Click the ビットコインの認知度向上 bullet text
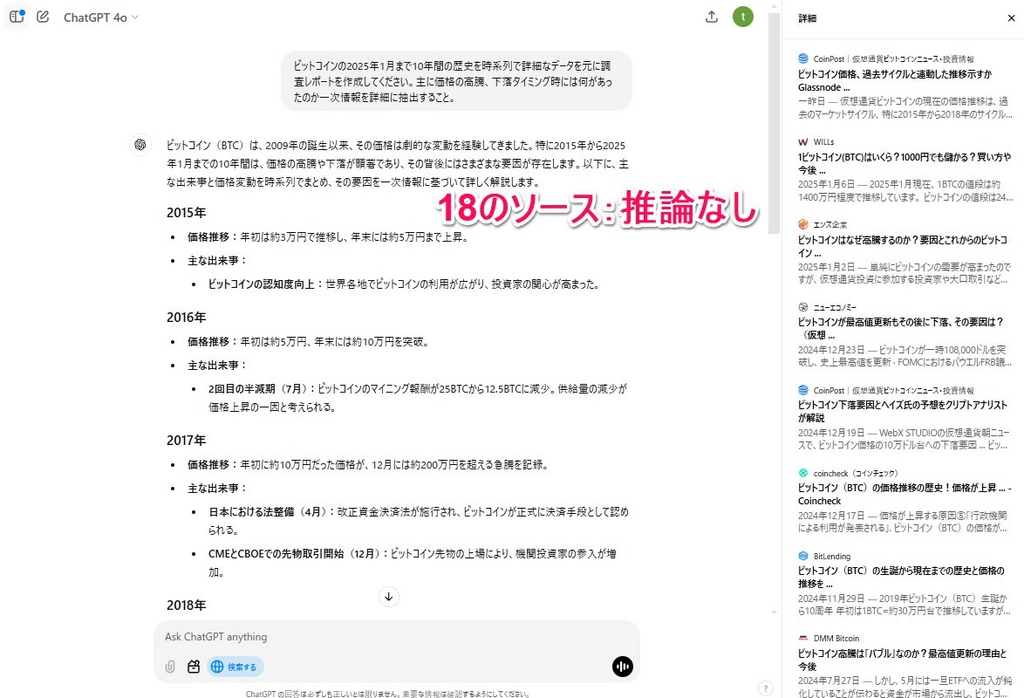The width and height of the screenshot is (1024, 698). pyautogui.click(x=404, y=284)
